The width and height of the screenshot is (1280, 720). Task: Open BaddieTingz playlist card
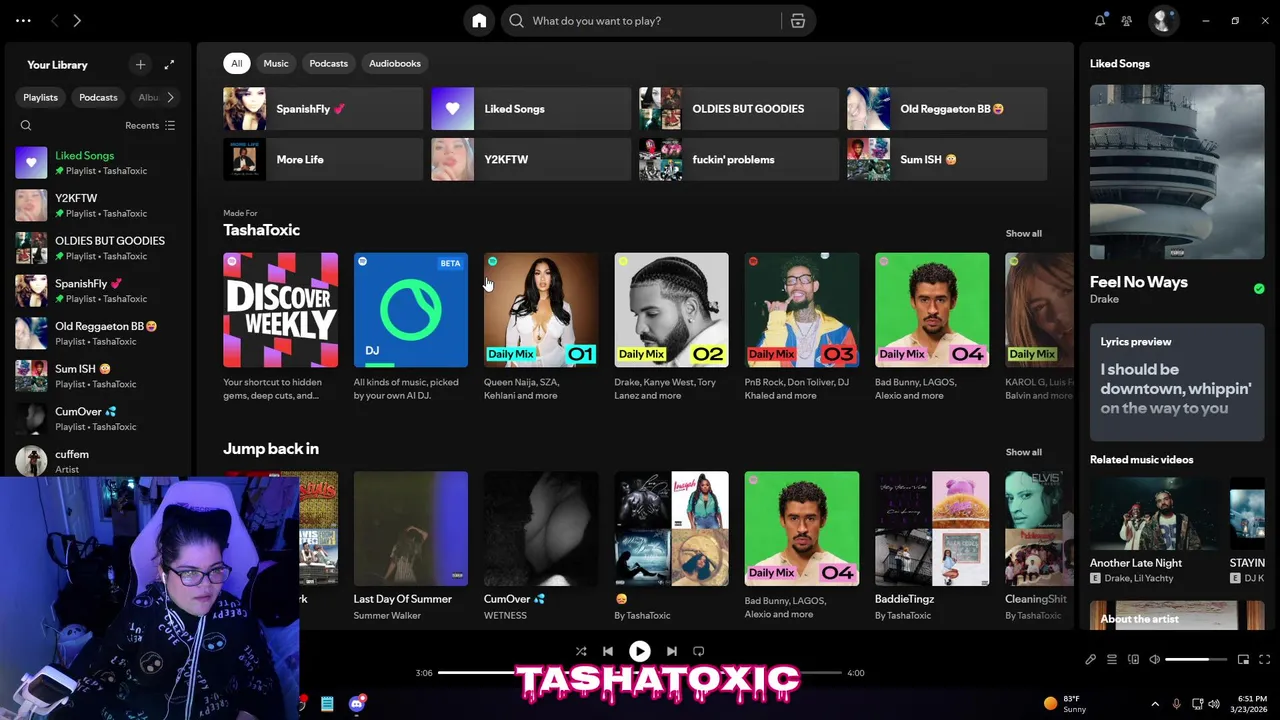[x=931, y=546]
